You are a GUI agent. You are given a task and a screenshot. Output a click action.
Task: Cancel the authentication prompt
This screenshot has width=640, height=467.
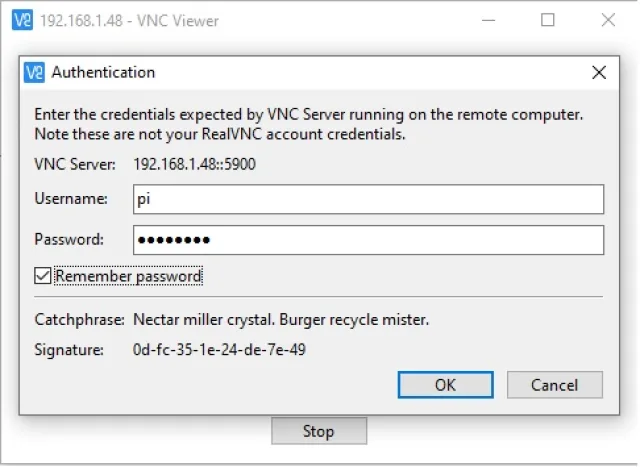[554, 385]
